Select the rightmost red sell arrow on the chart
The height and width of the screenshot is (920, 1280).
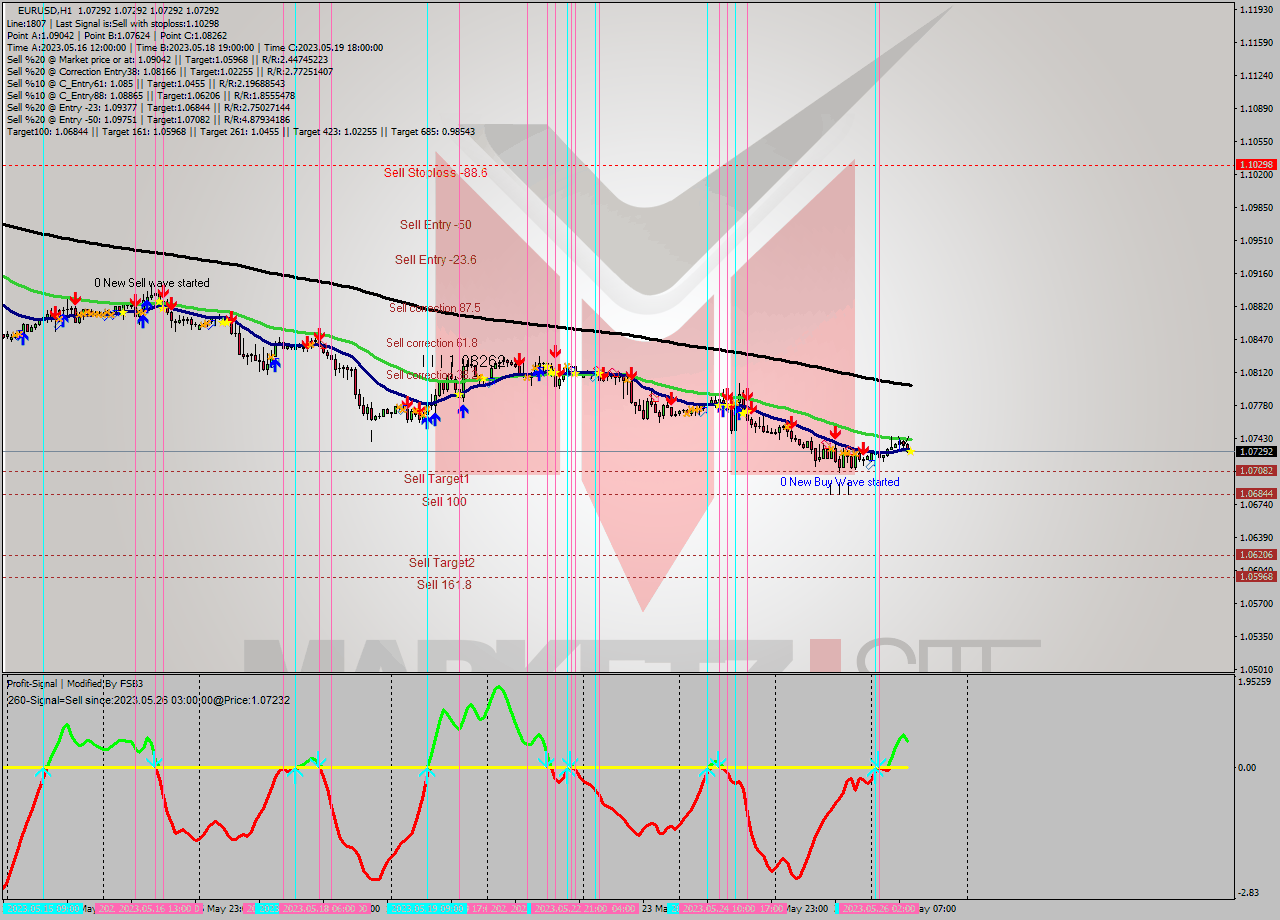tap(862, 451)
